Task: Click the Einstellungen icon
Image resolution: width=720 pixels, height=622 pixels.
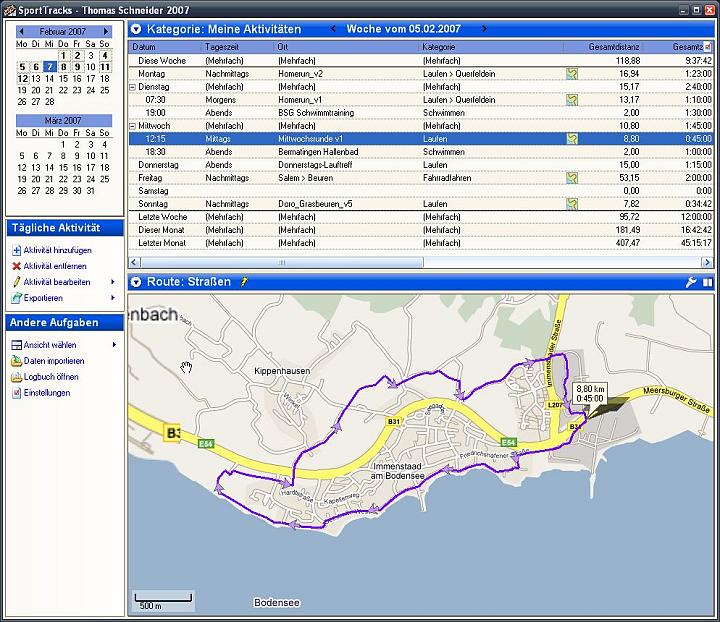Action: tap(17, 393)
